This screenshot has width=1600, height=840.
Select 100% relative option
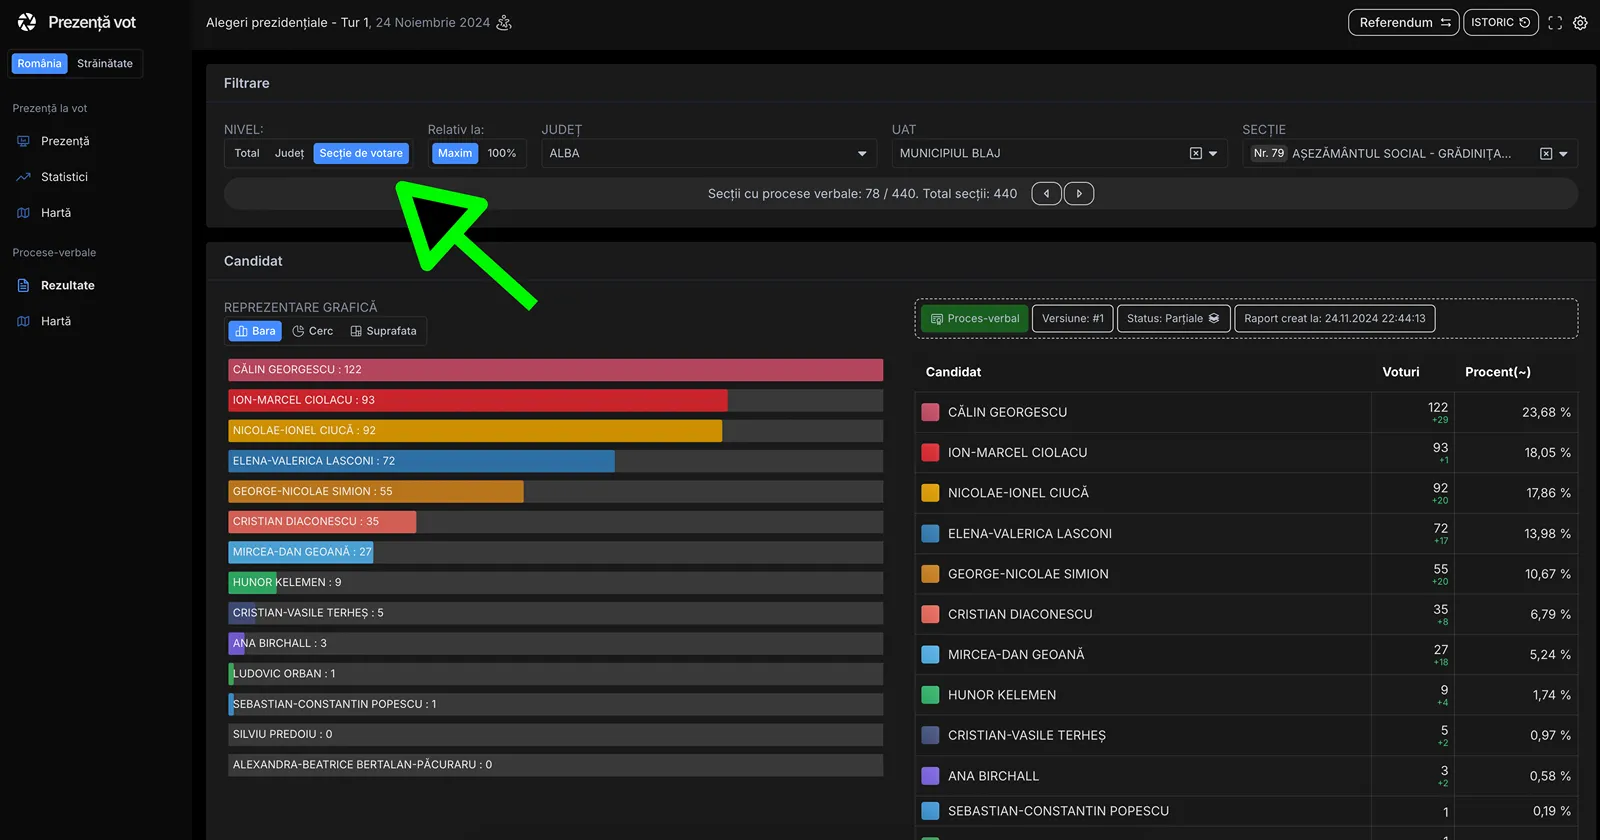pos(502,153)
